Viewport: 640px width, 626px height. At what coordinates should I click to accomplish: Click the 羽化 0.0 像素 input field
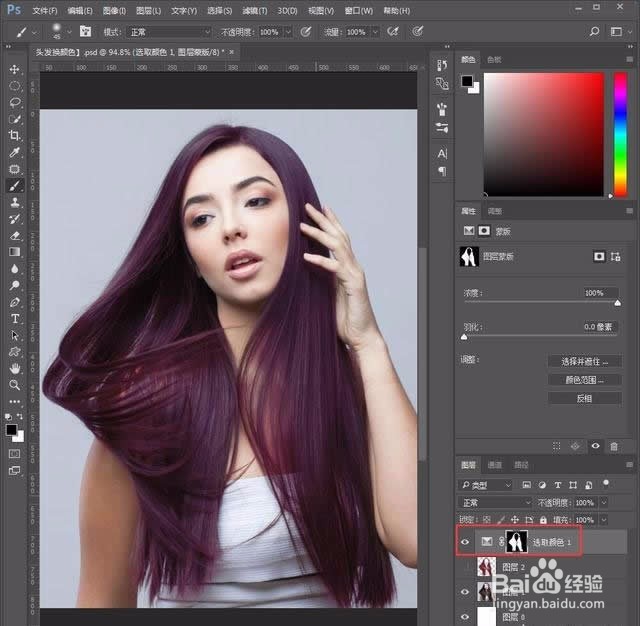point(598,327)
